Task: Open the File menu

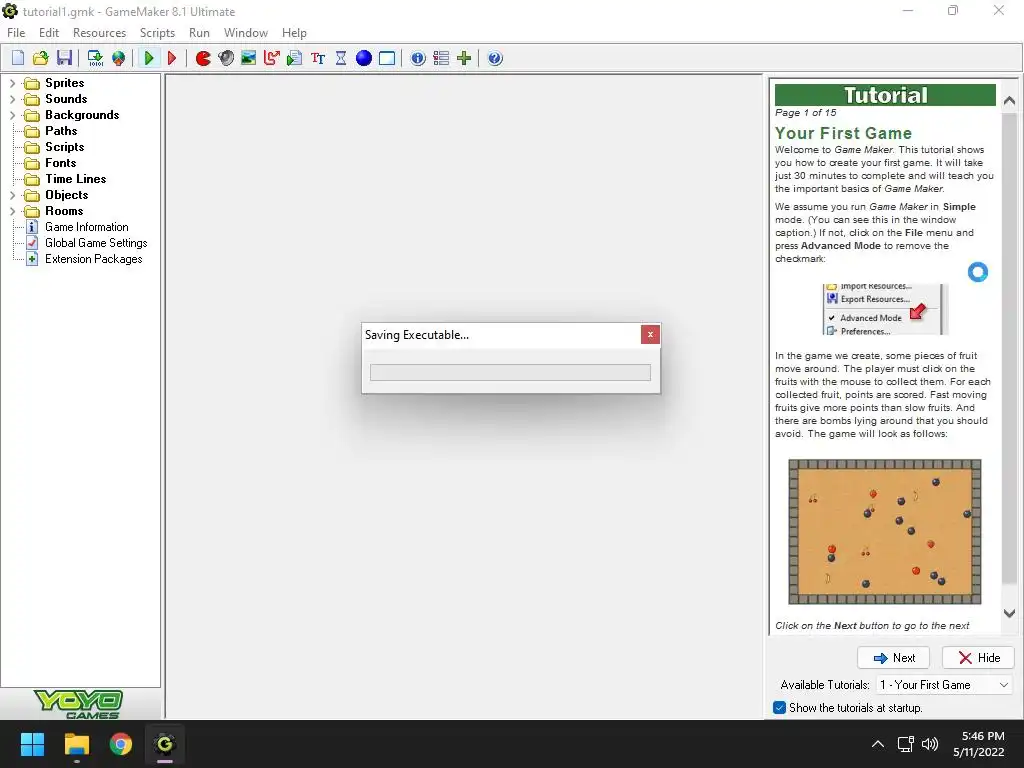Action: click(16, 33)
